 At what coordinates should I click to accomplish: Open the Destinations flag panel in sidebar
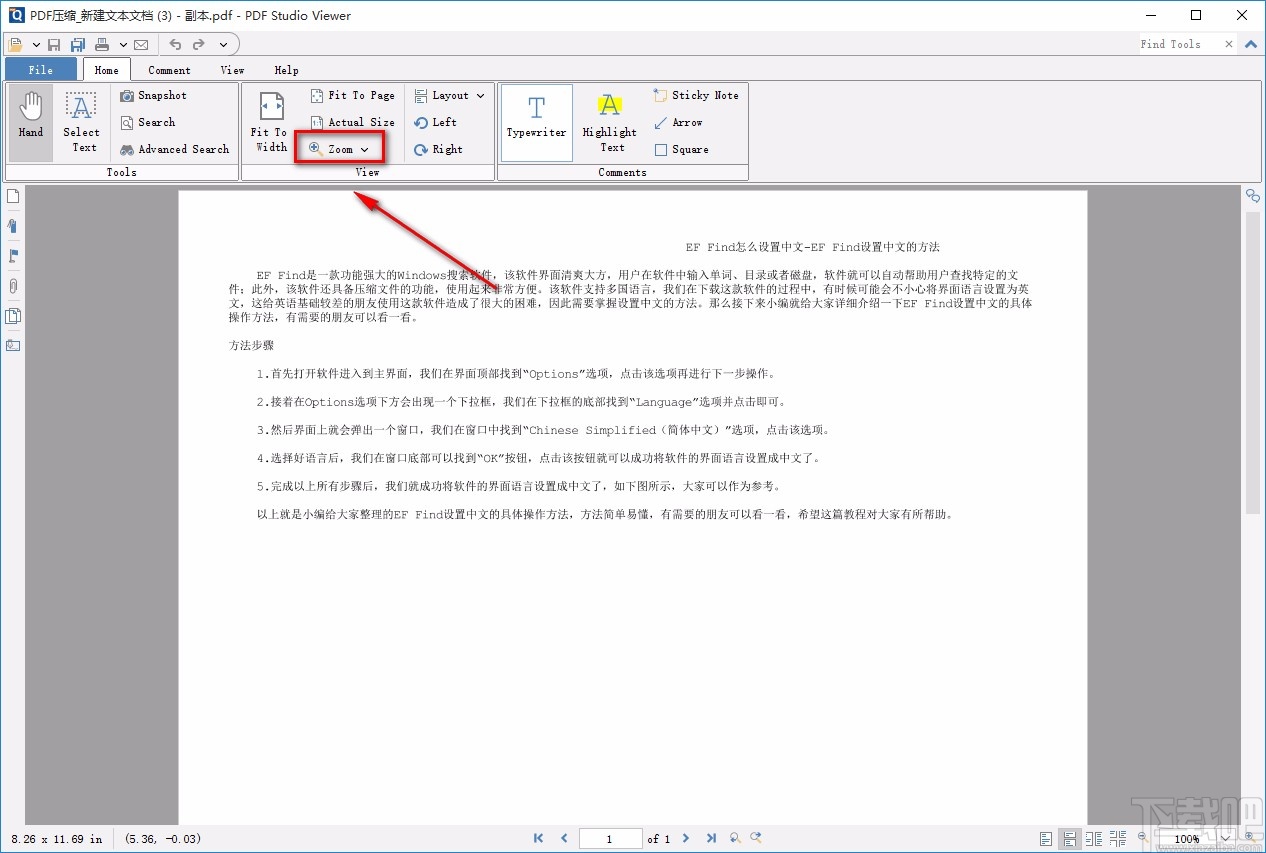coord(13,256)
